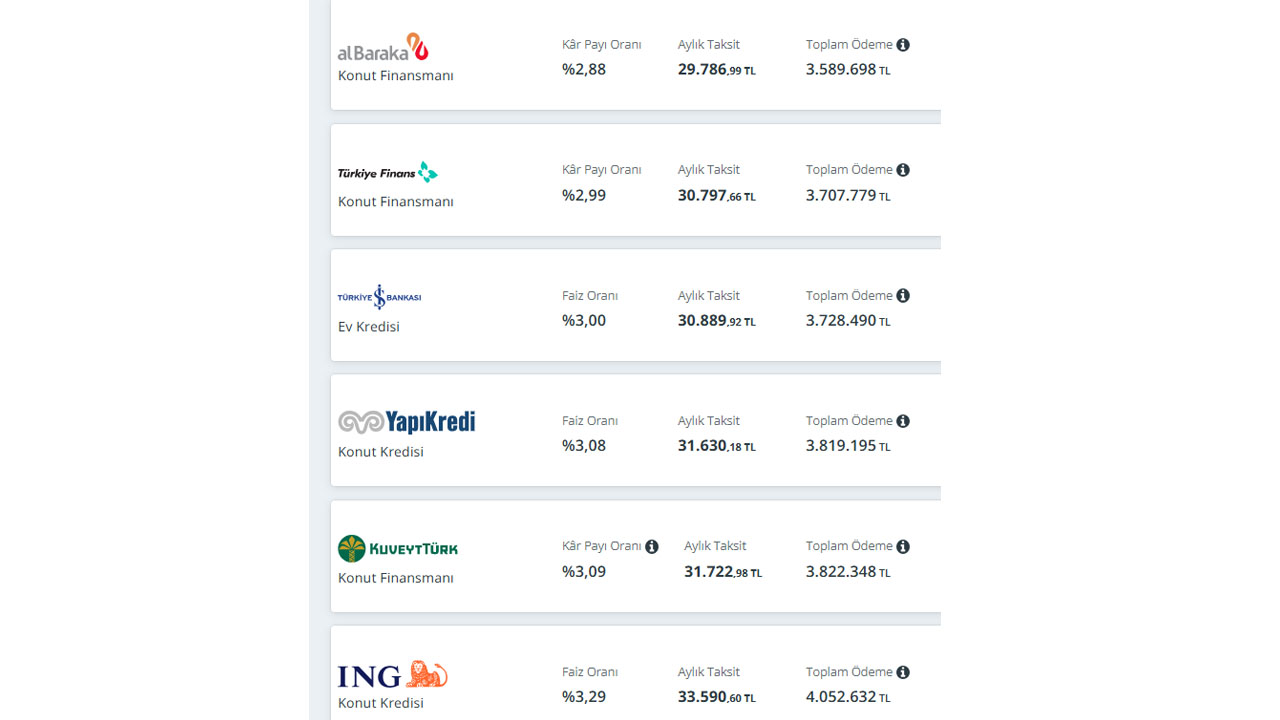Click the Kuveyt Türk logo
The image size is (1280, 720).
[398, 548]
